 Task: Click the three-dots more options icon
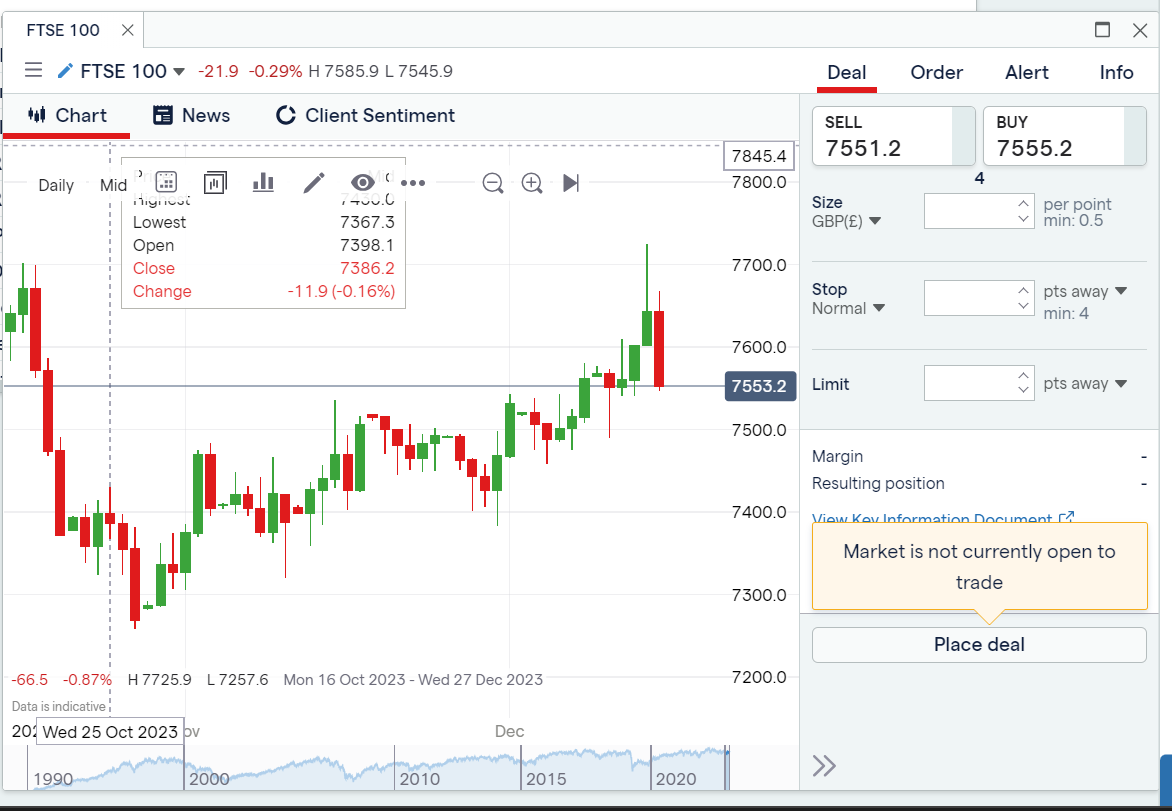pyautogui.click(x=413, y=183)
